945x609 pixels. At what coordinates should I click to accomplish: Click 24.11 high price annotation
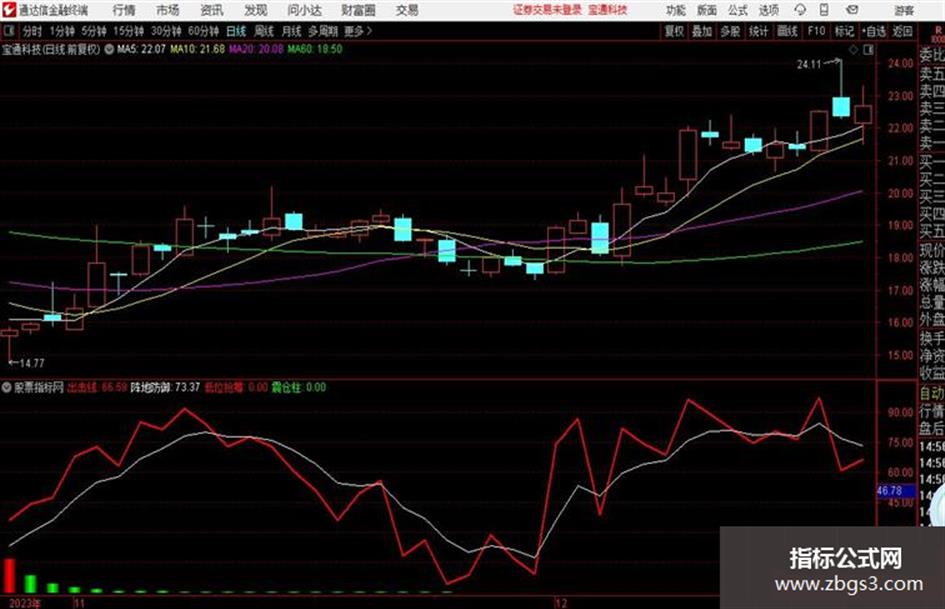coord(809,64)
